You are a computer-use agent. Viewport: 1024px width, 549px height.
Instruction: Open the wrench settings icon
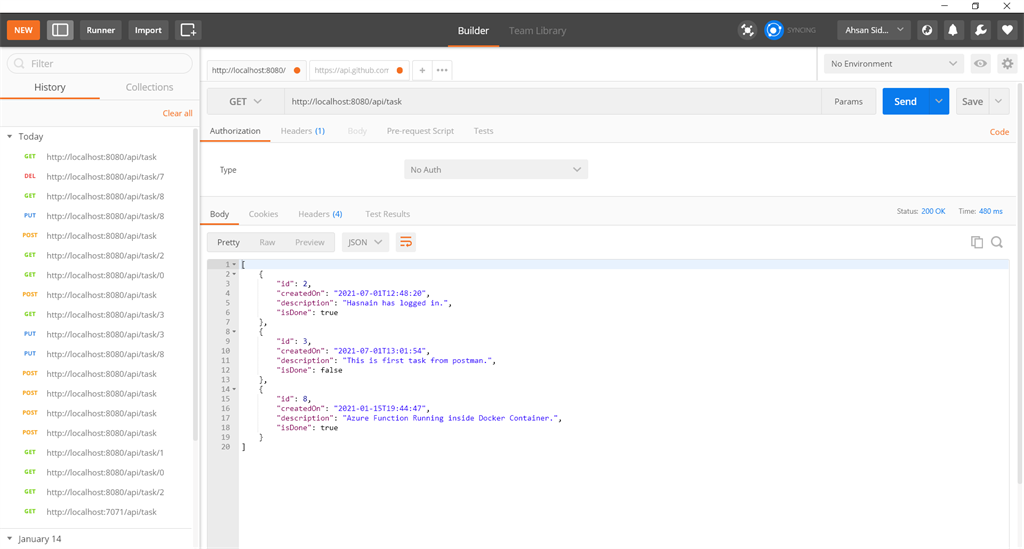tap(981, 30)
